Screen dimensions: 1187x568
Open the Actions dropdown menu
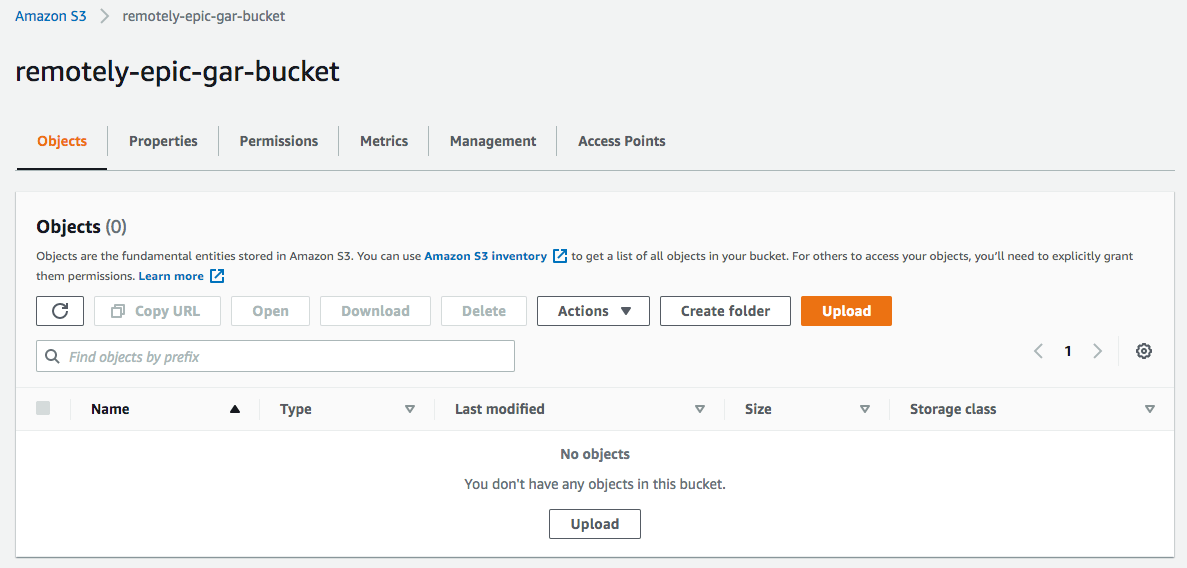[x=594, y=311]
